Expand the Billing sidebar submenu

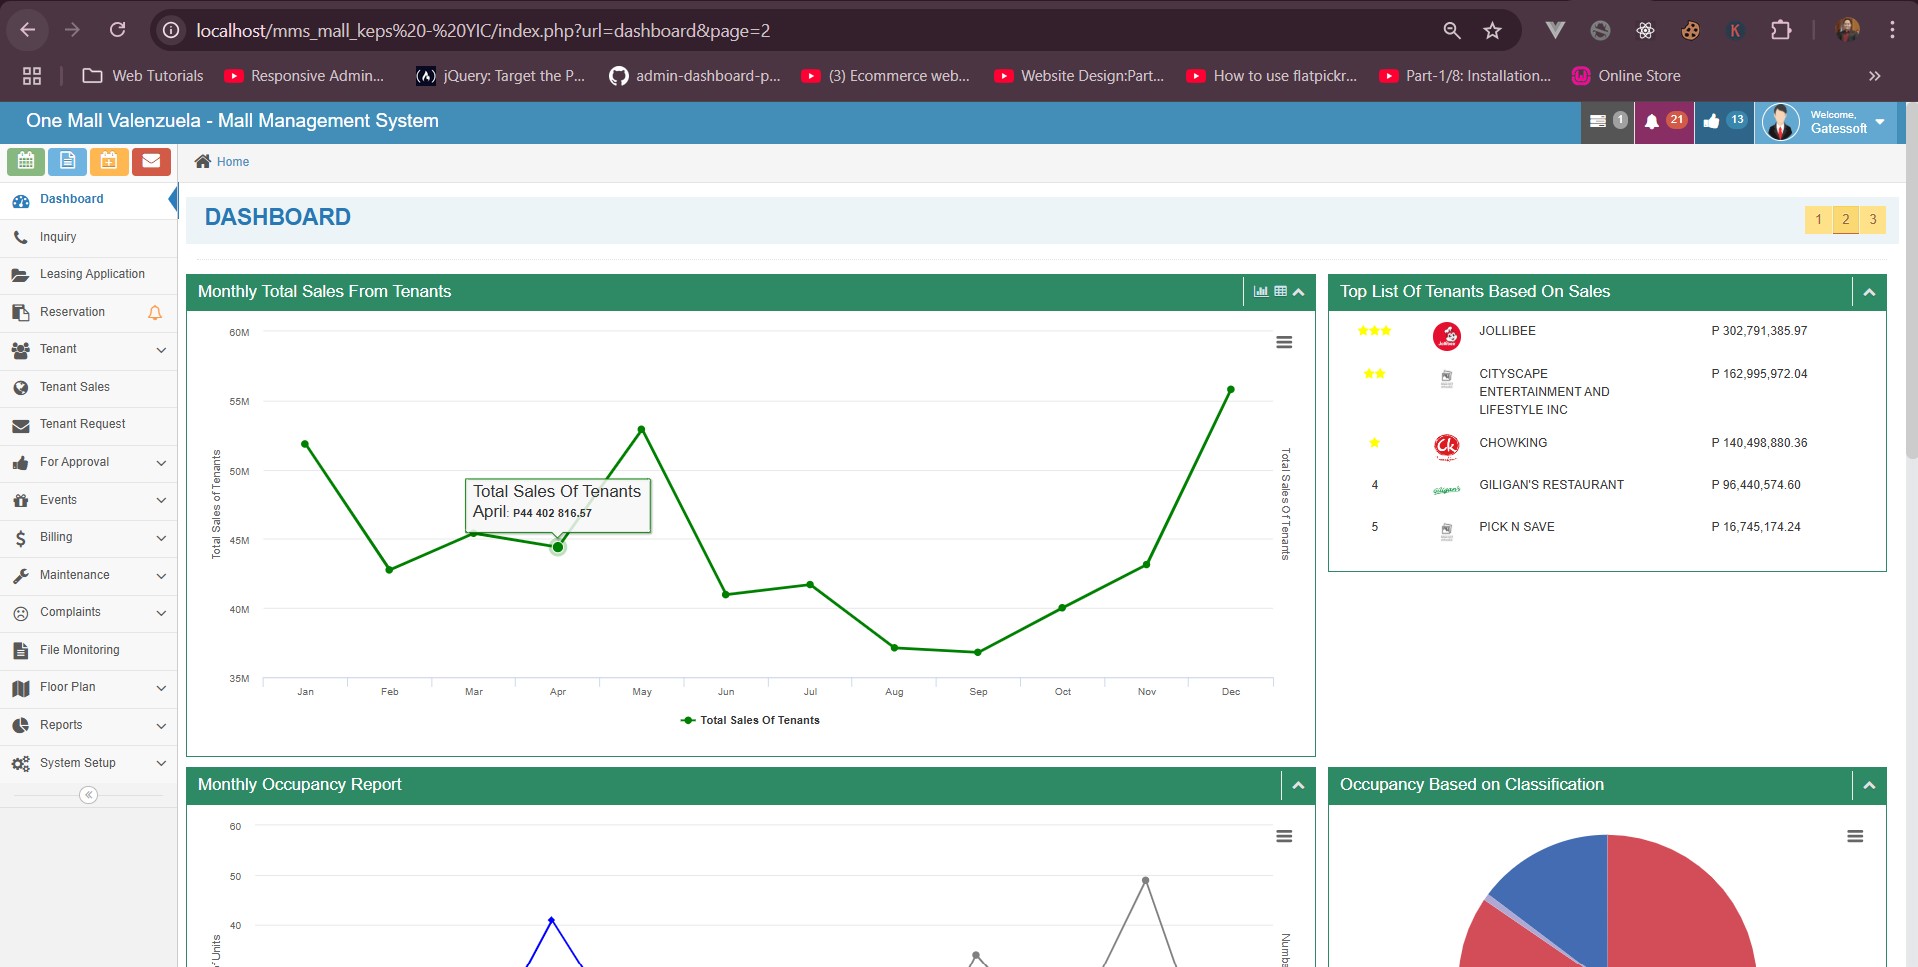coord(161,538)
